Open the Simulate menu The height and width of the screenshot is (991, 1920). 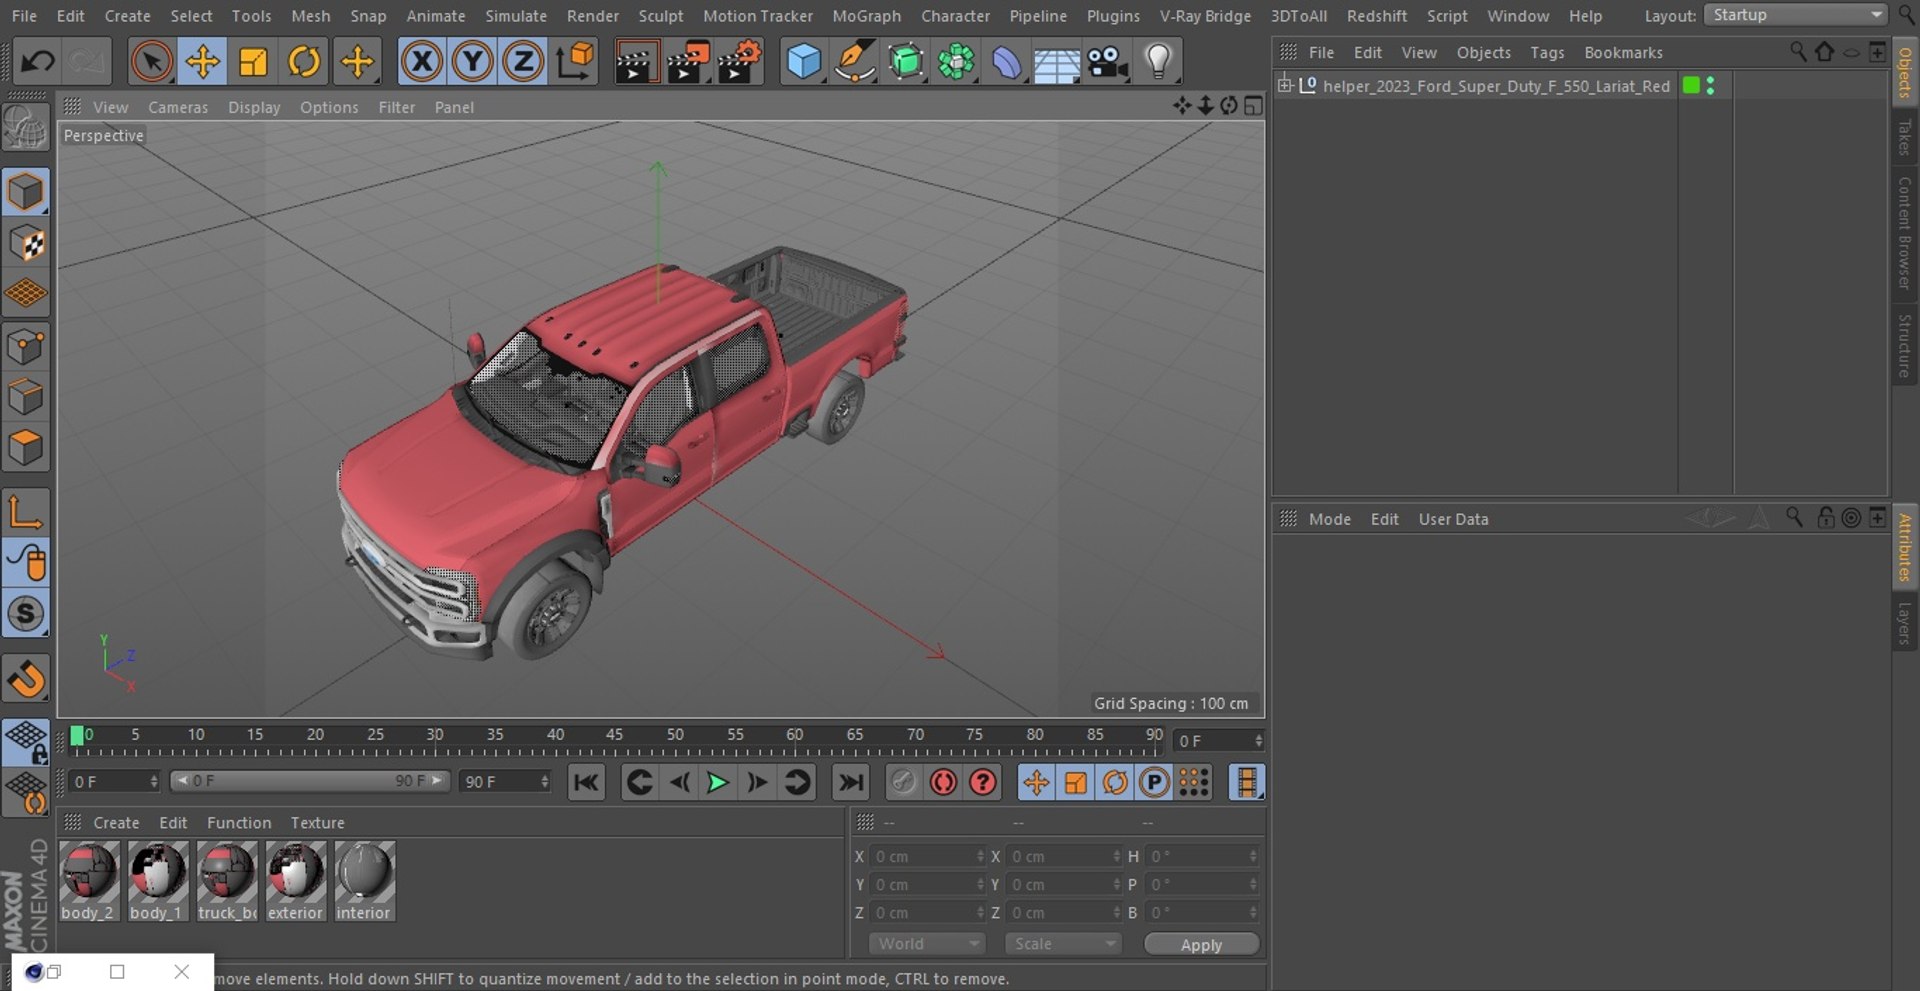(x=516, y=16)
